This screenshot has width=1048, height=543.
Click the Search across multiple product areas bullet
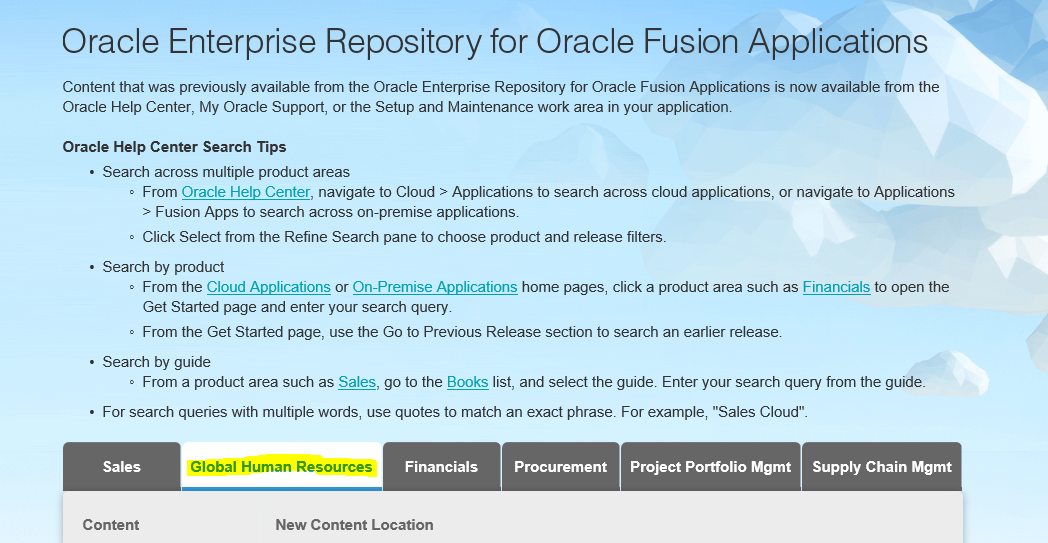(x=226, y=172)
